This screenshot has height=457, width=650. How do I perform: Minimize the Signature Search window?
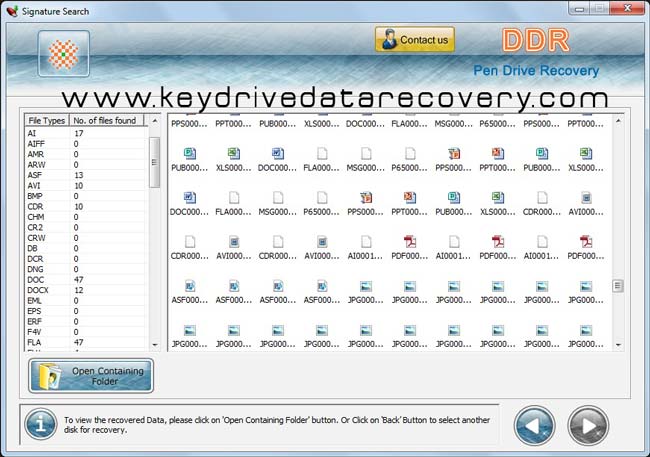(580, 8)
